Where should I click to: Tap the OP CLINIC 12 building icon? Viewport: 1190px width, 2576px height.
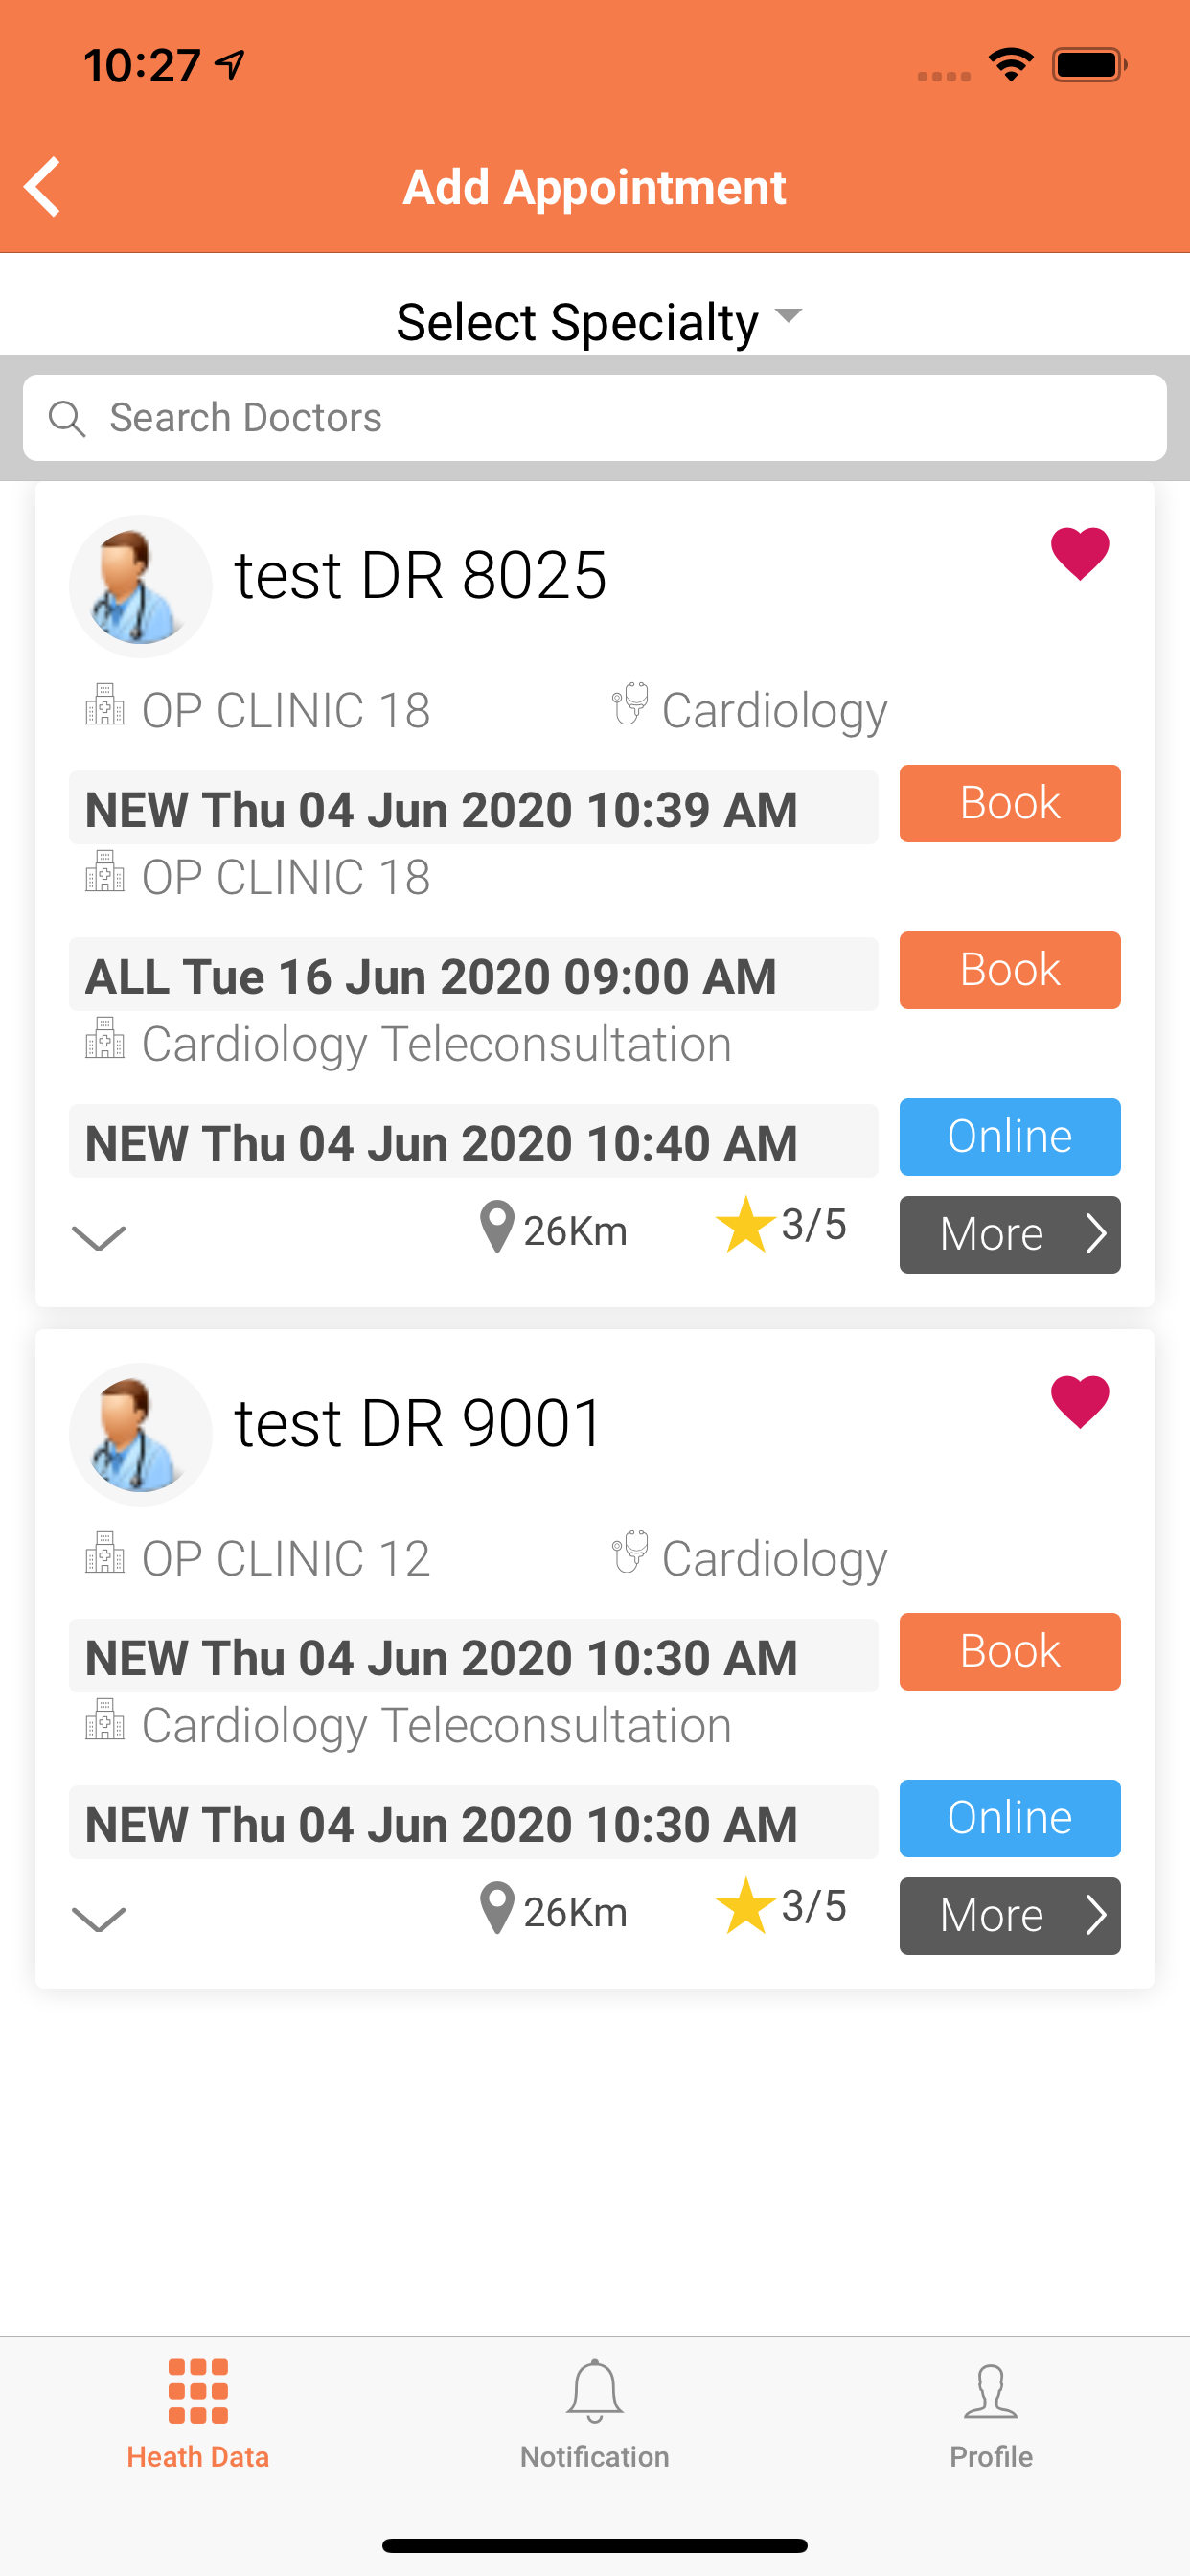coord(104,1553)
